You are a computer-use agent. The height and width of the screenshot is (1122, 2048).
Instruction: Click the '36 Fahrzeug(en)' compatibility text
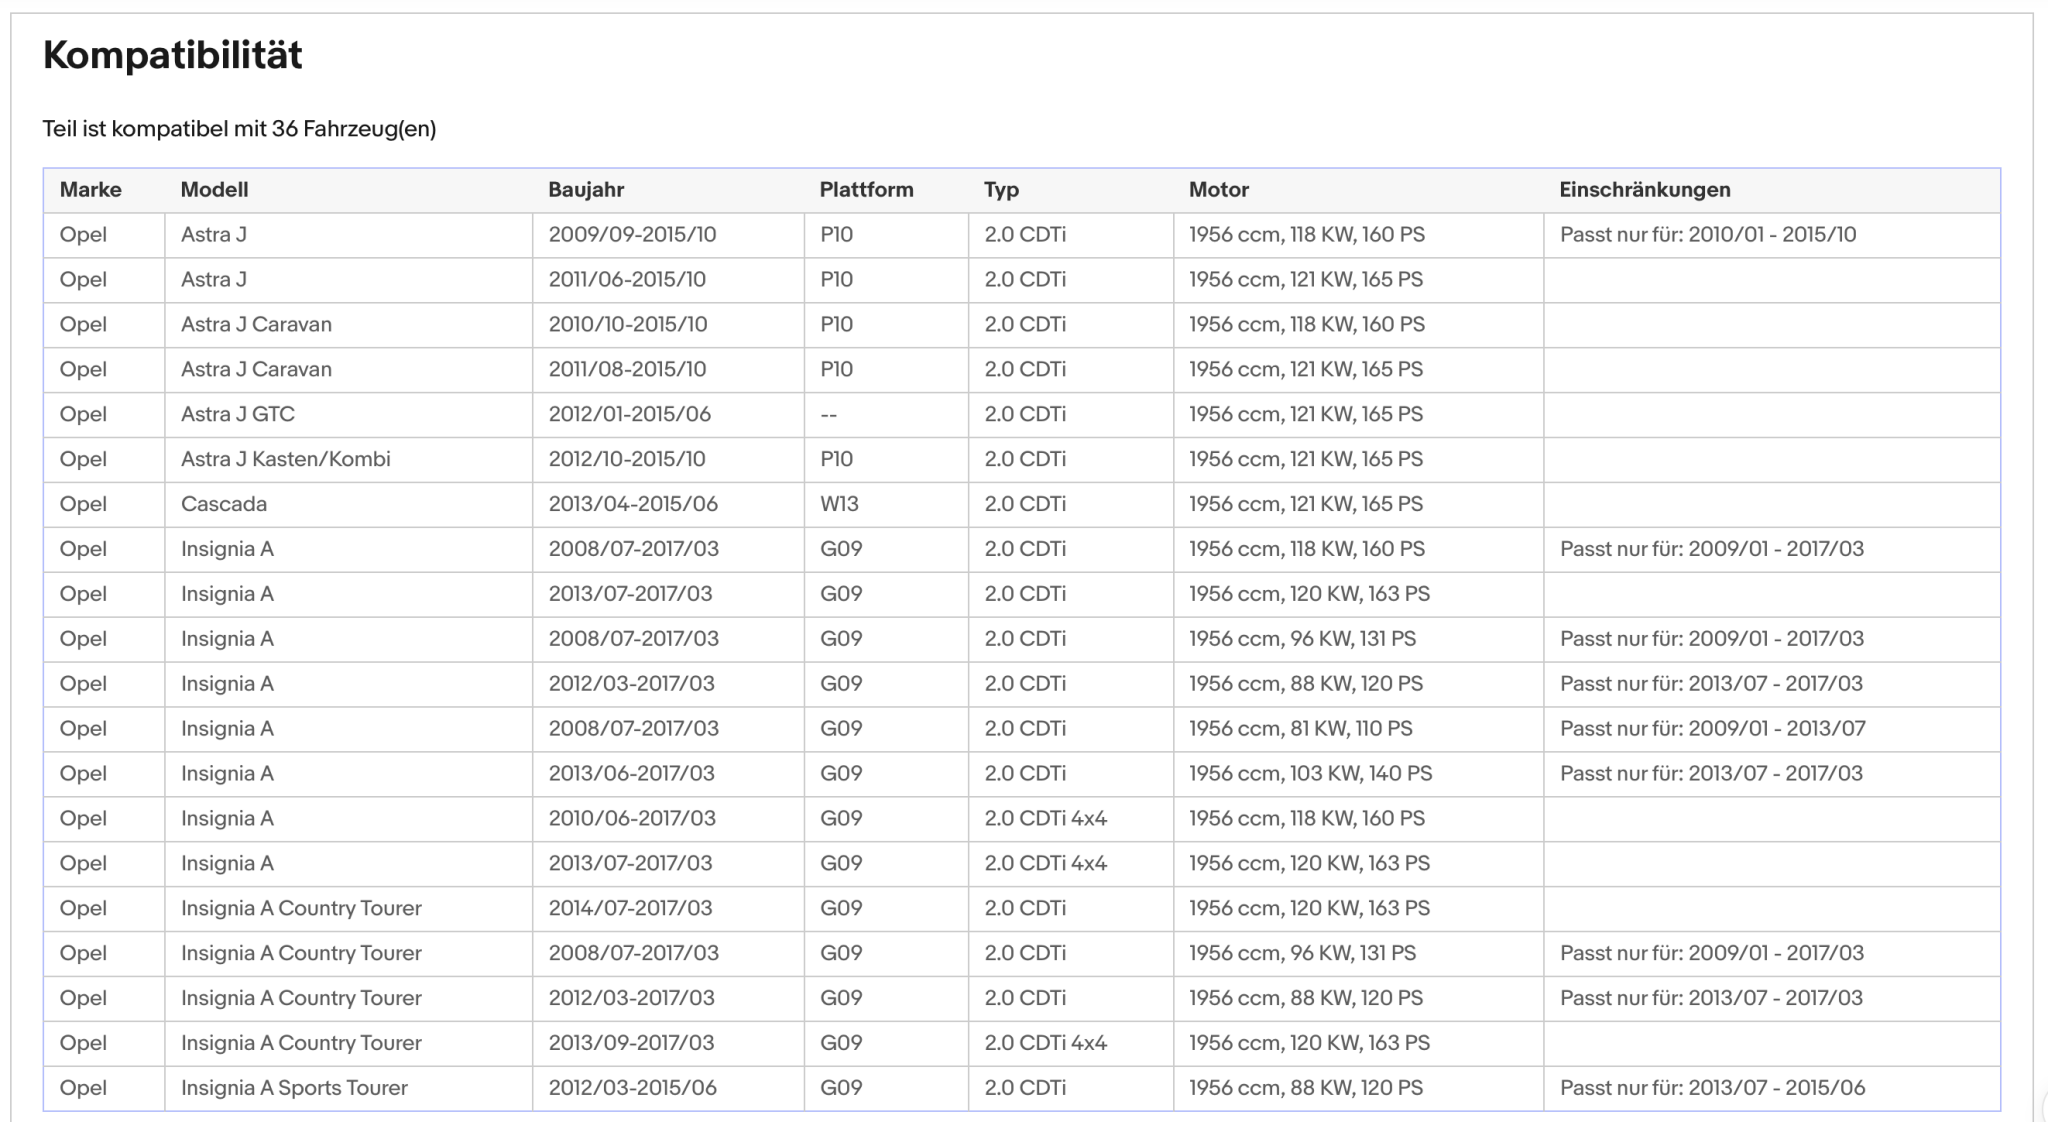[x=354, y=129]
